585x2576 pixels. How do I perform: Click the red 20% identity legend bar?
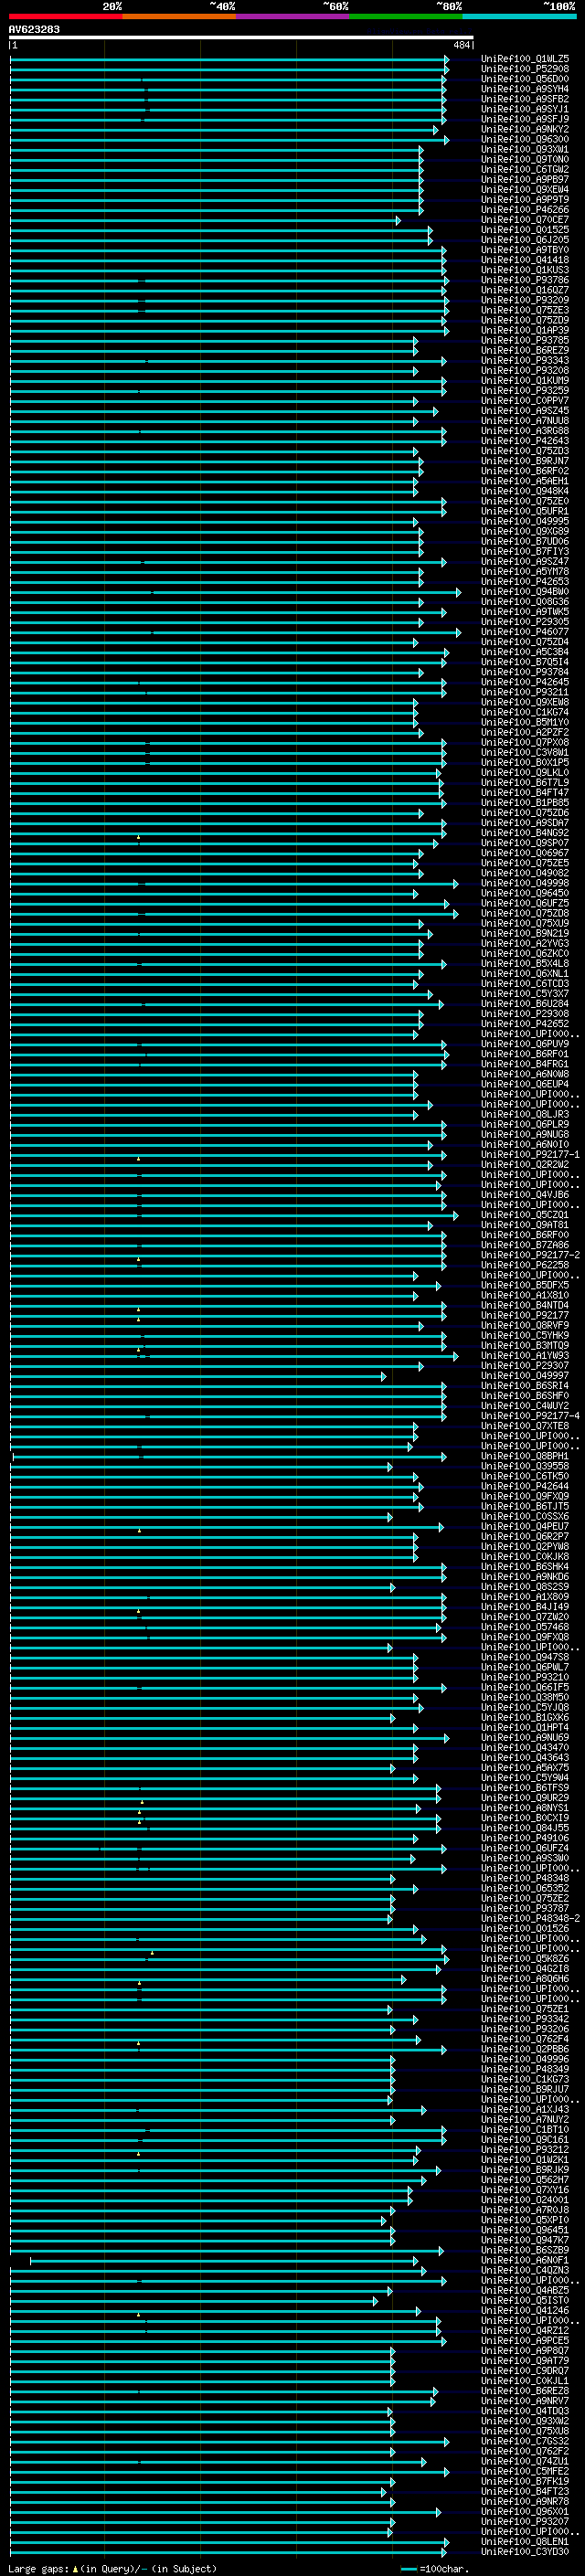[66, 16]
